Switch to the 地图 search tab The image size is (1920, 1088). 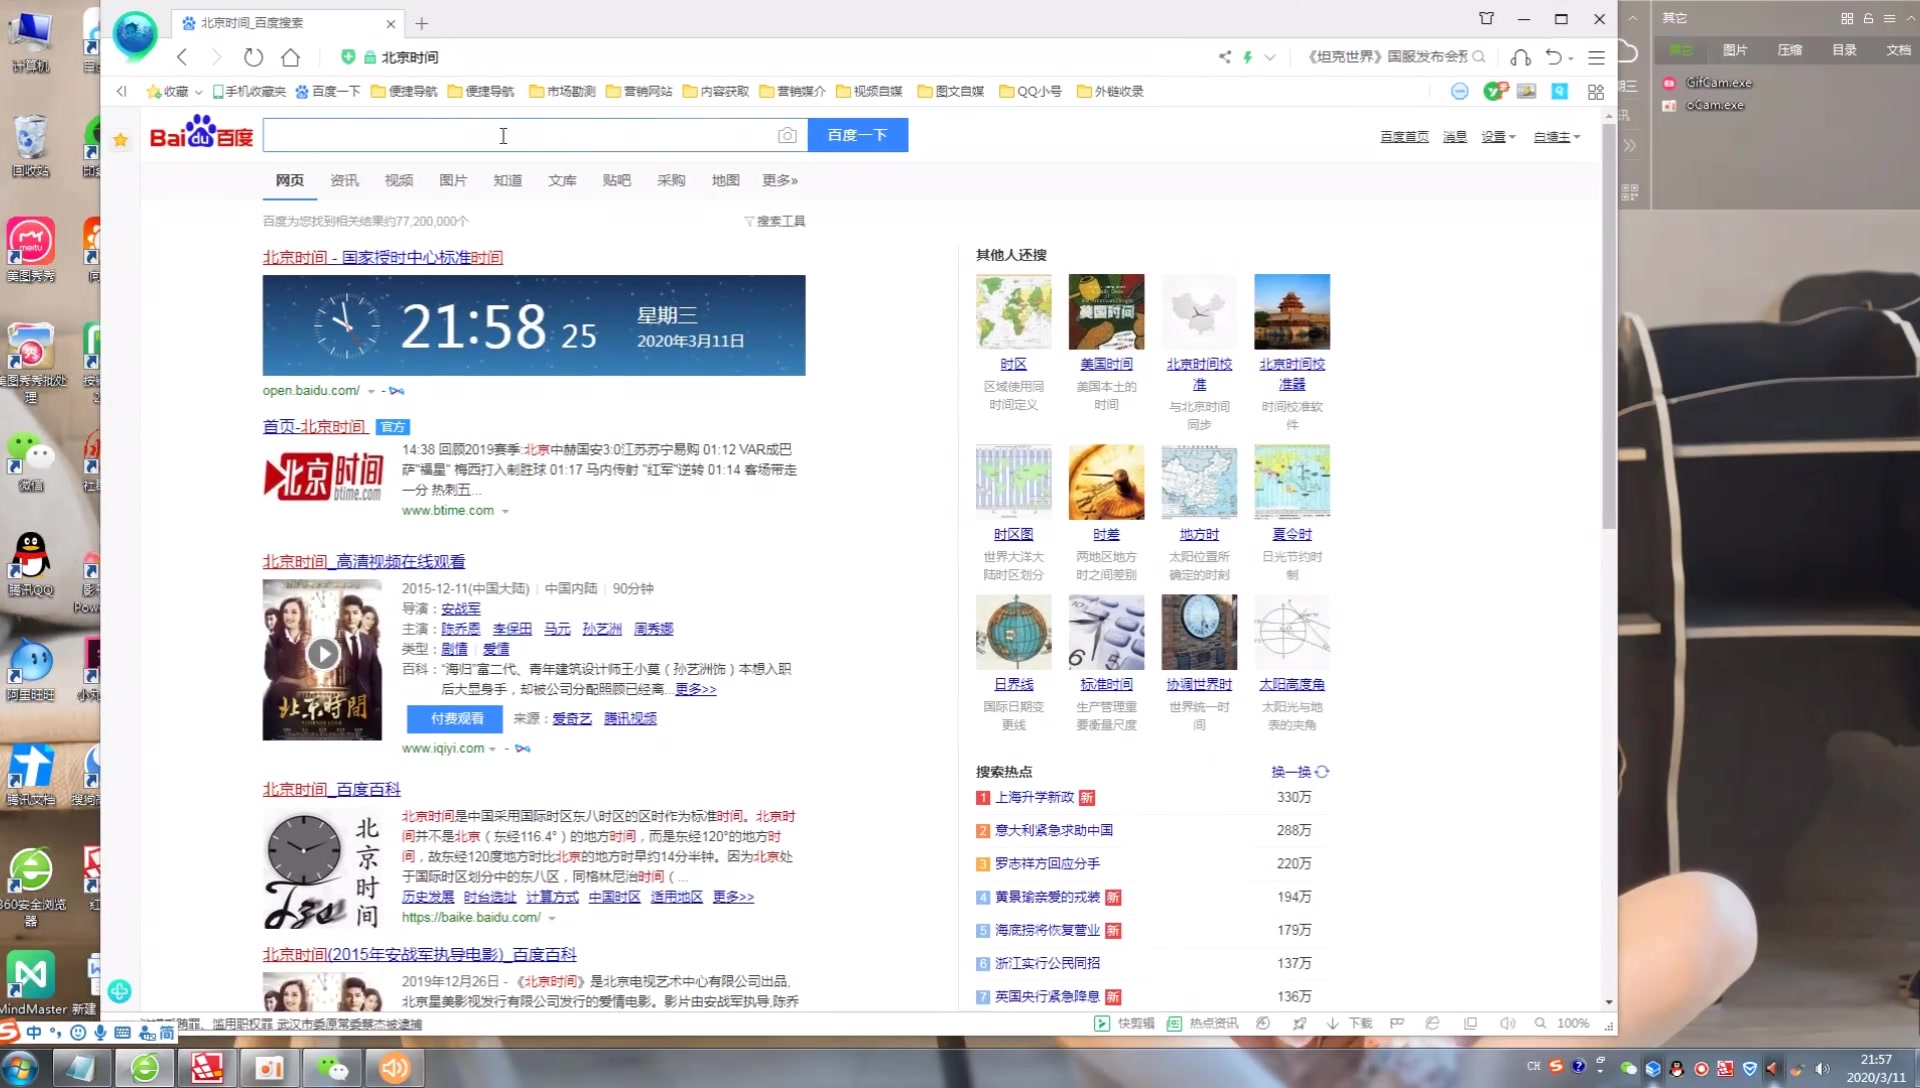[726, 180]
